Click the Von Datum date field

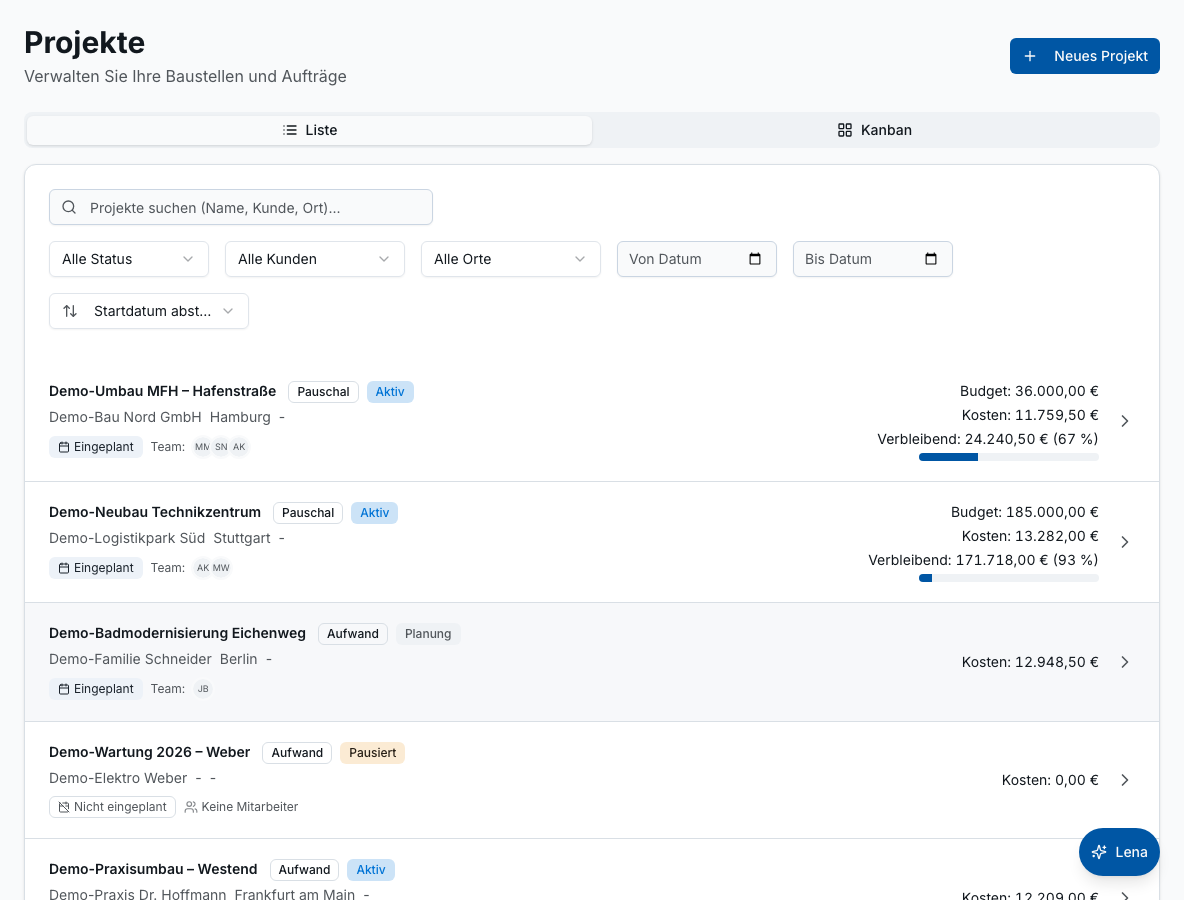[696, 259]
